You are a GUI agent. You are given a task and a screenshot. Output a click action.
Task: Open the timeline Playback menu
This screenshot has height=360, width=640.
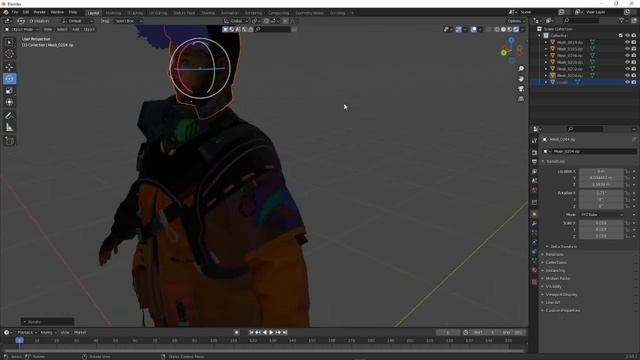click(x=26, y=333)
